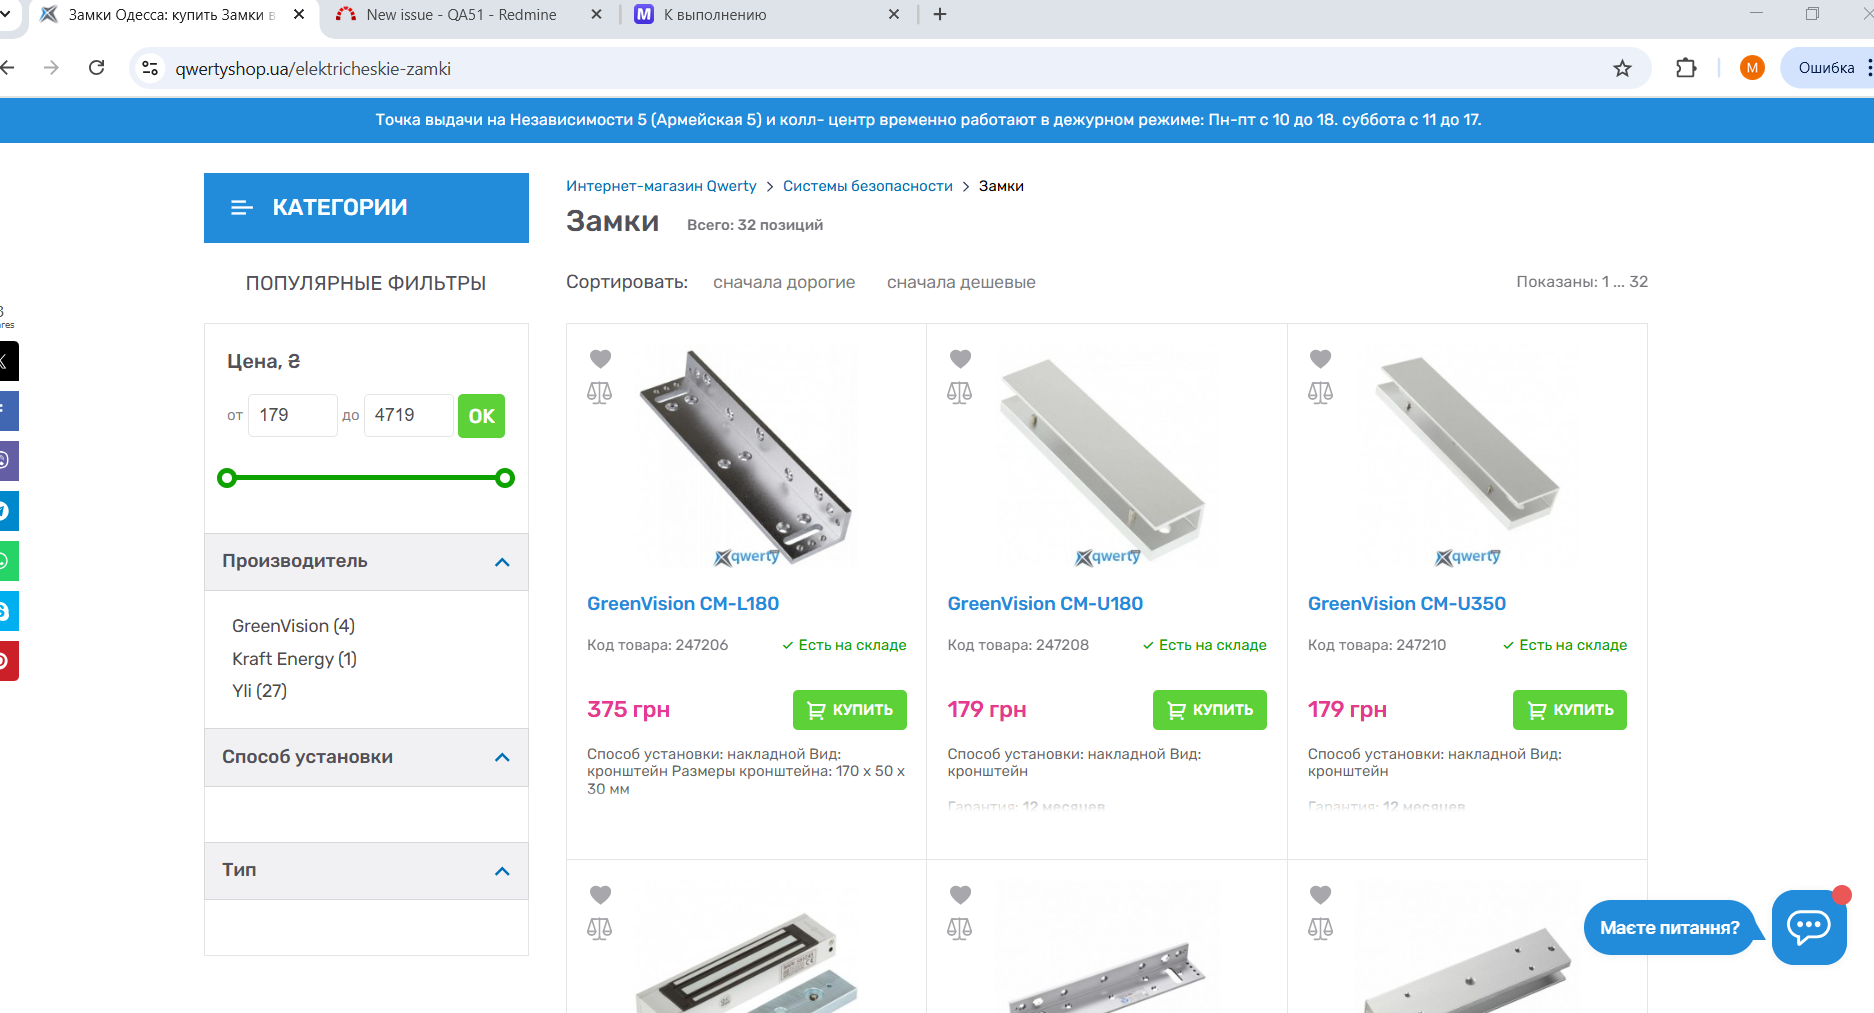Close the Замки Одесса tab
The width and height of the screenshot is (1874, 1013).
click(299, 15)
